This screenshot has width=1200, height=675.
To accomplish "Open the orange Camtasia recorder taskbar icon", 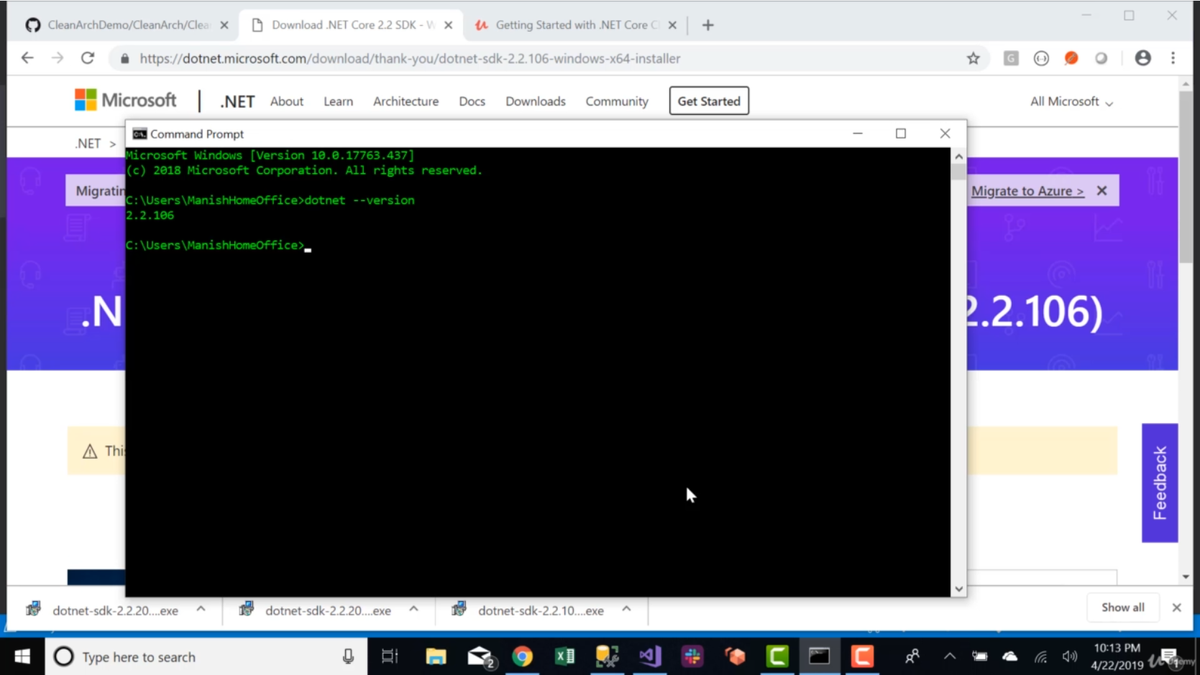I will click(x=862, y=657).
